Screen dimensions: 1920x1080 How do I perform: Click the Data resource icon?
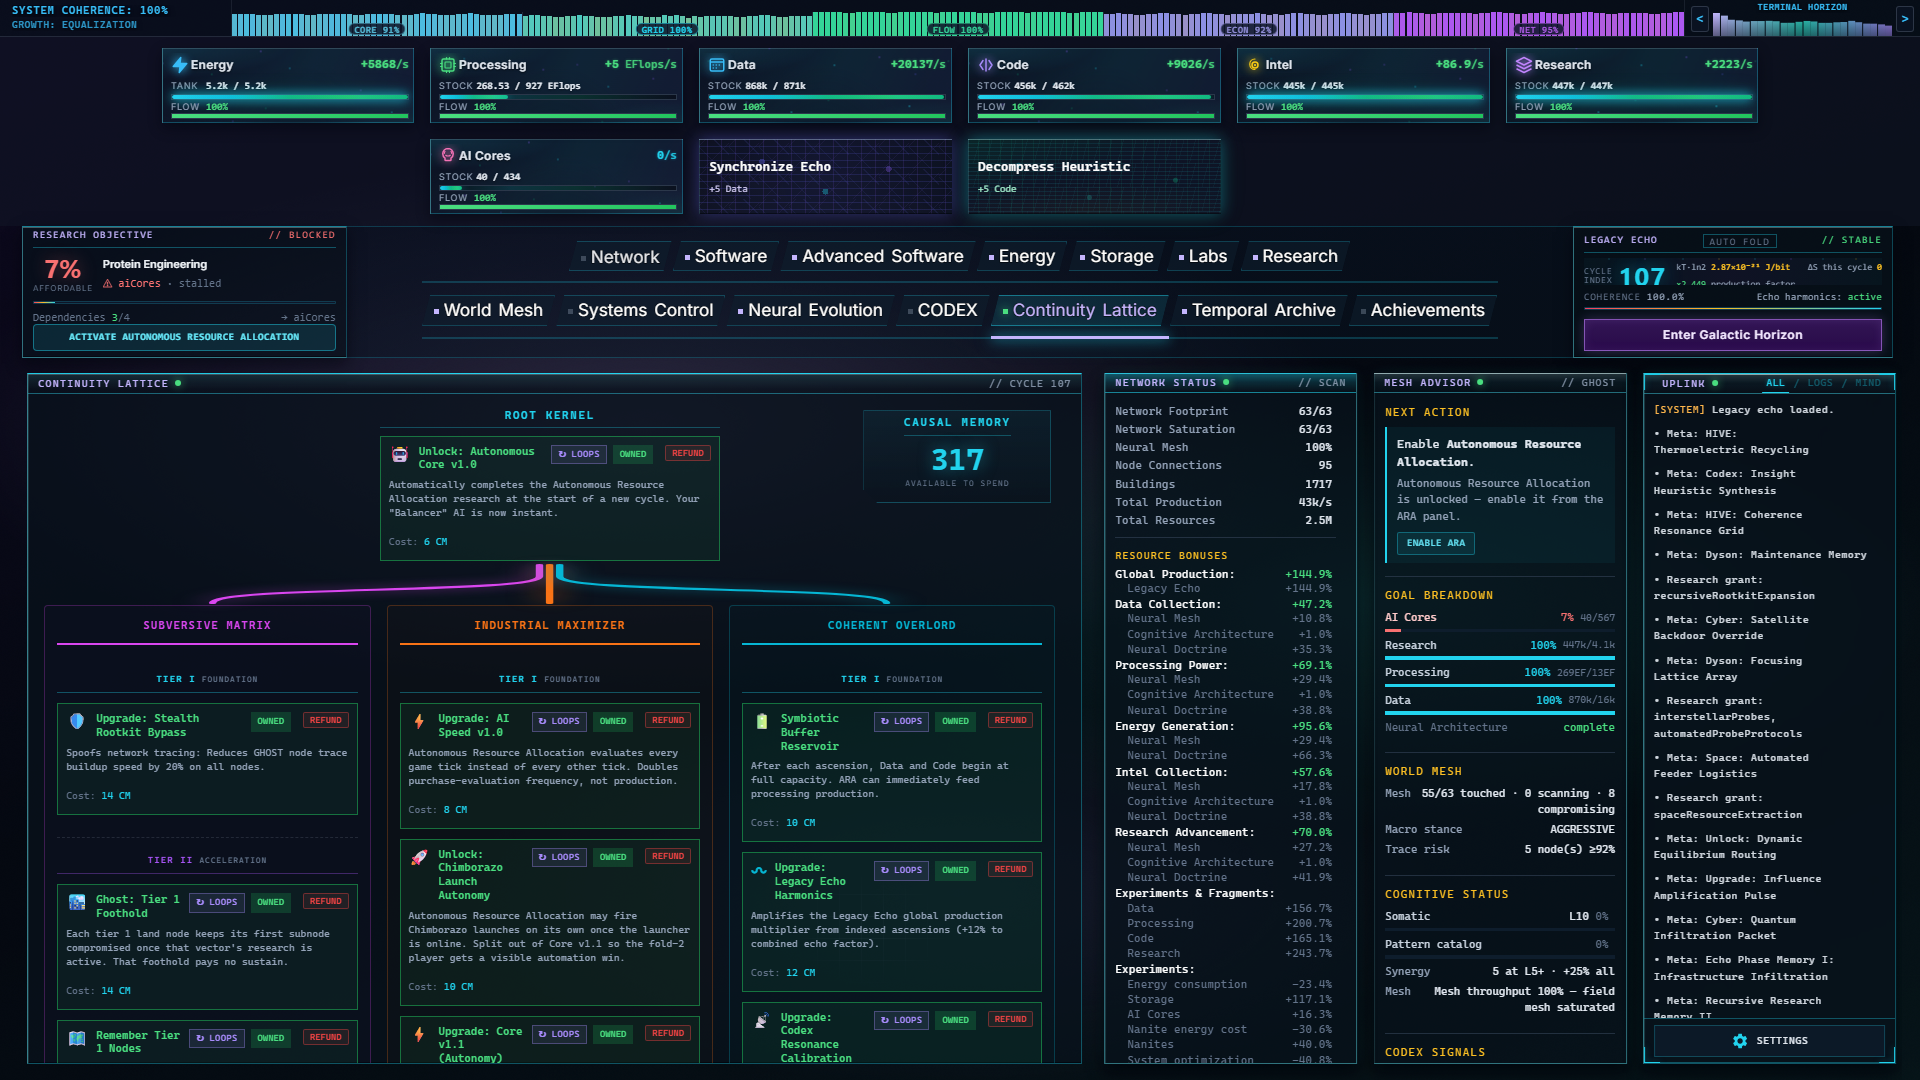coord(716,65)
